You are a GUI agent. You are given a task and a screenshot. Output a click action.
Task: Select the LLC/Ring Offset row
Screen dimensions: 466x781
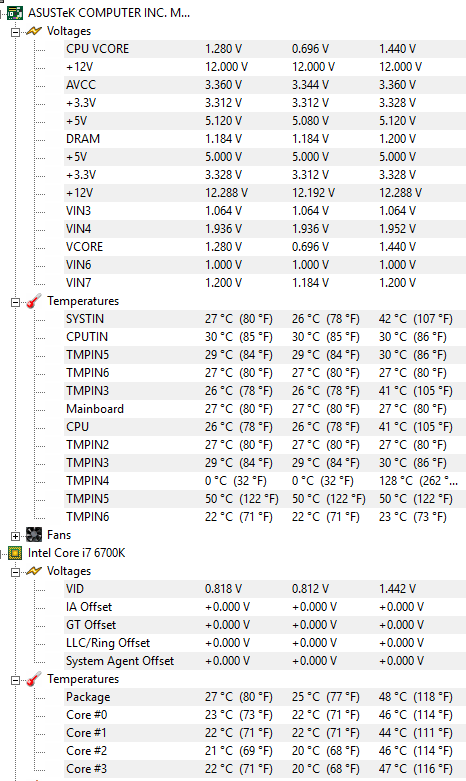click(x=263, y=643)
